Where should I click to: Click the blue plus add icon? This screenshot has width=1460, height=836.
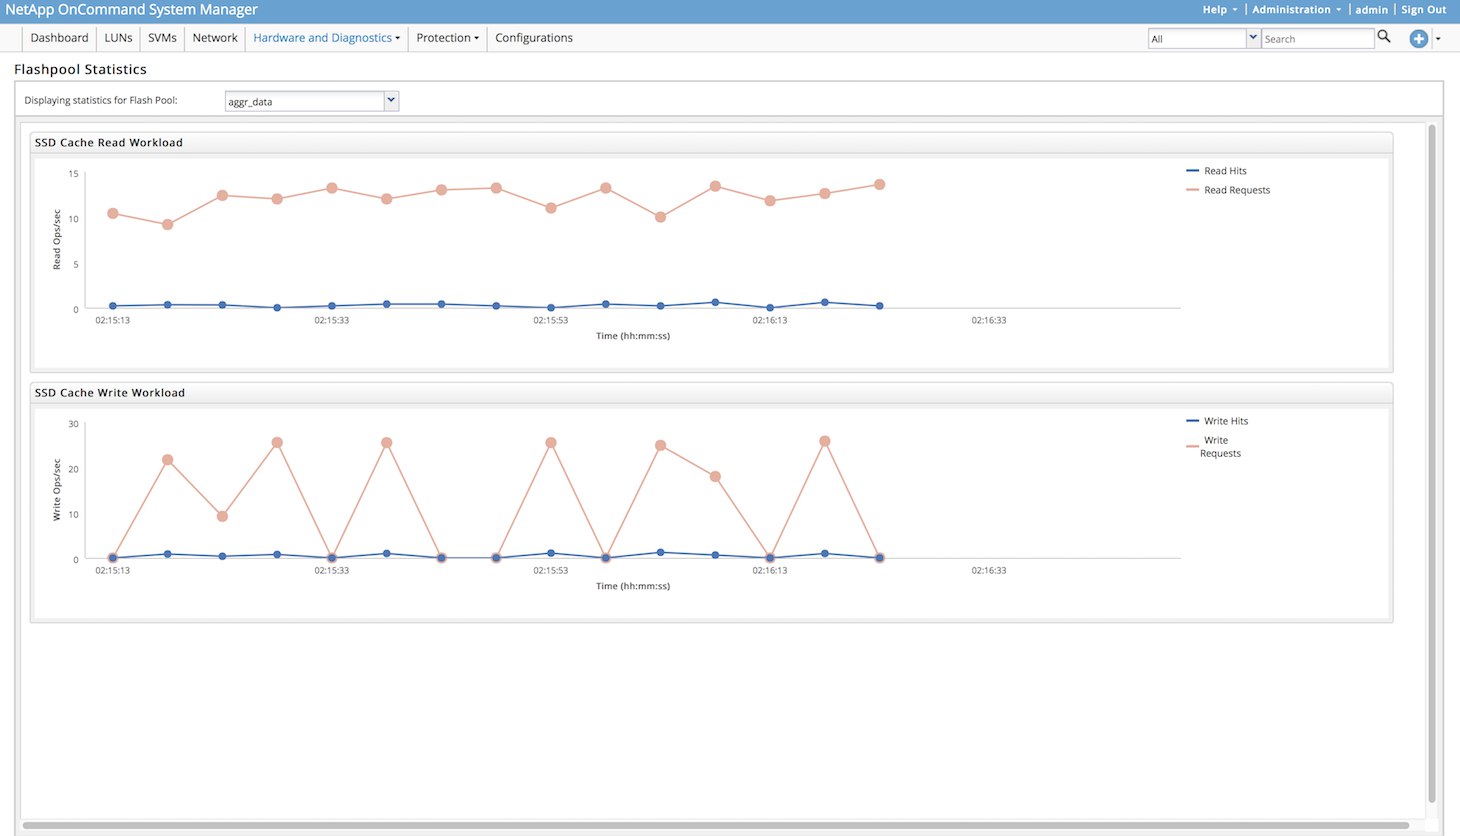(1418, 39)
